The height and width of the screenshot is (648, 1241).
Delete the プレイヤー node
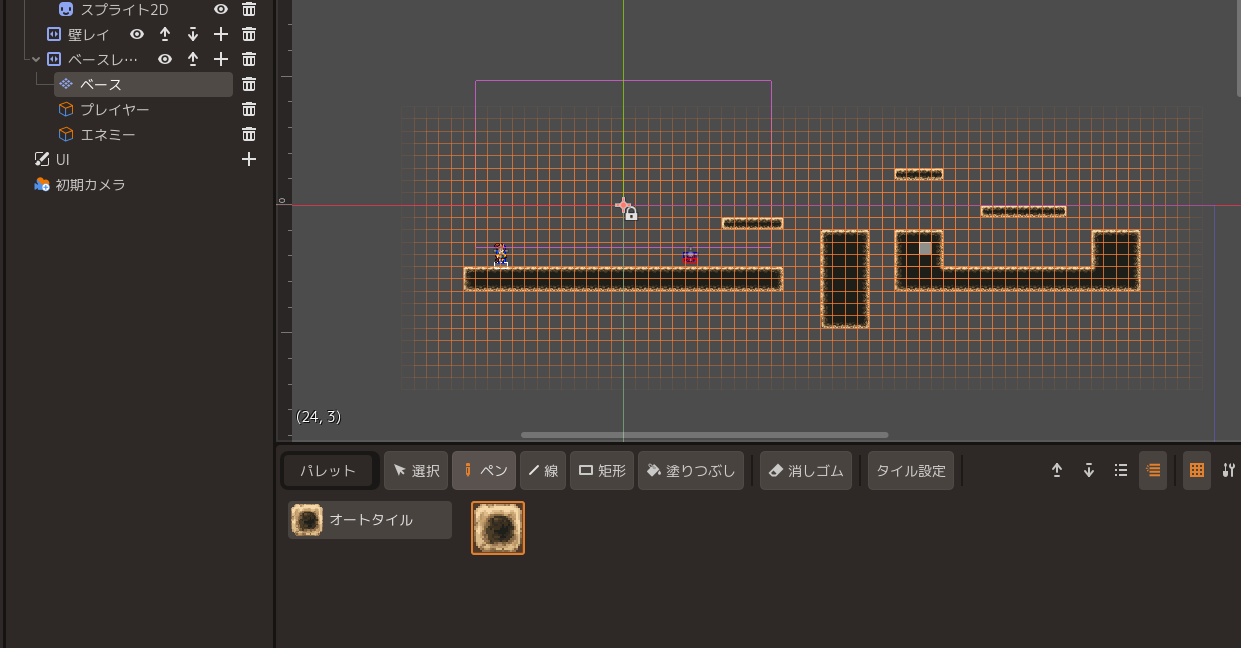[x=249, y=109]
